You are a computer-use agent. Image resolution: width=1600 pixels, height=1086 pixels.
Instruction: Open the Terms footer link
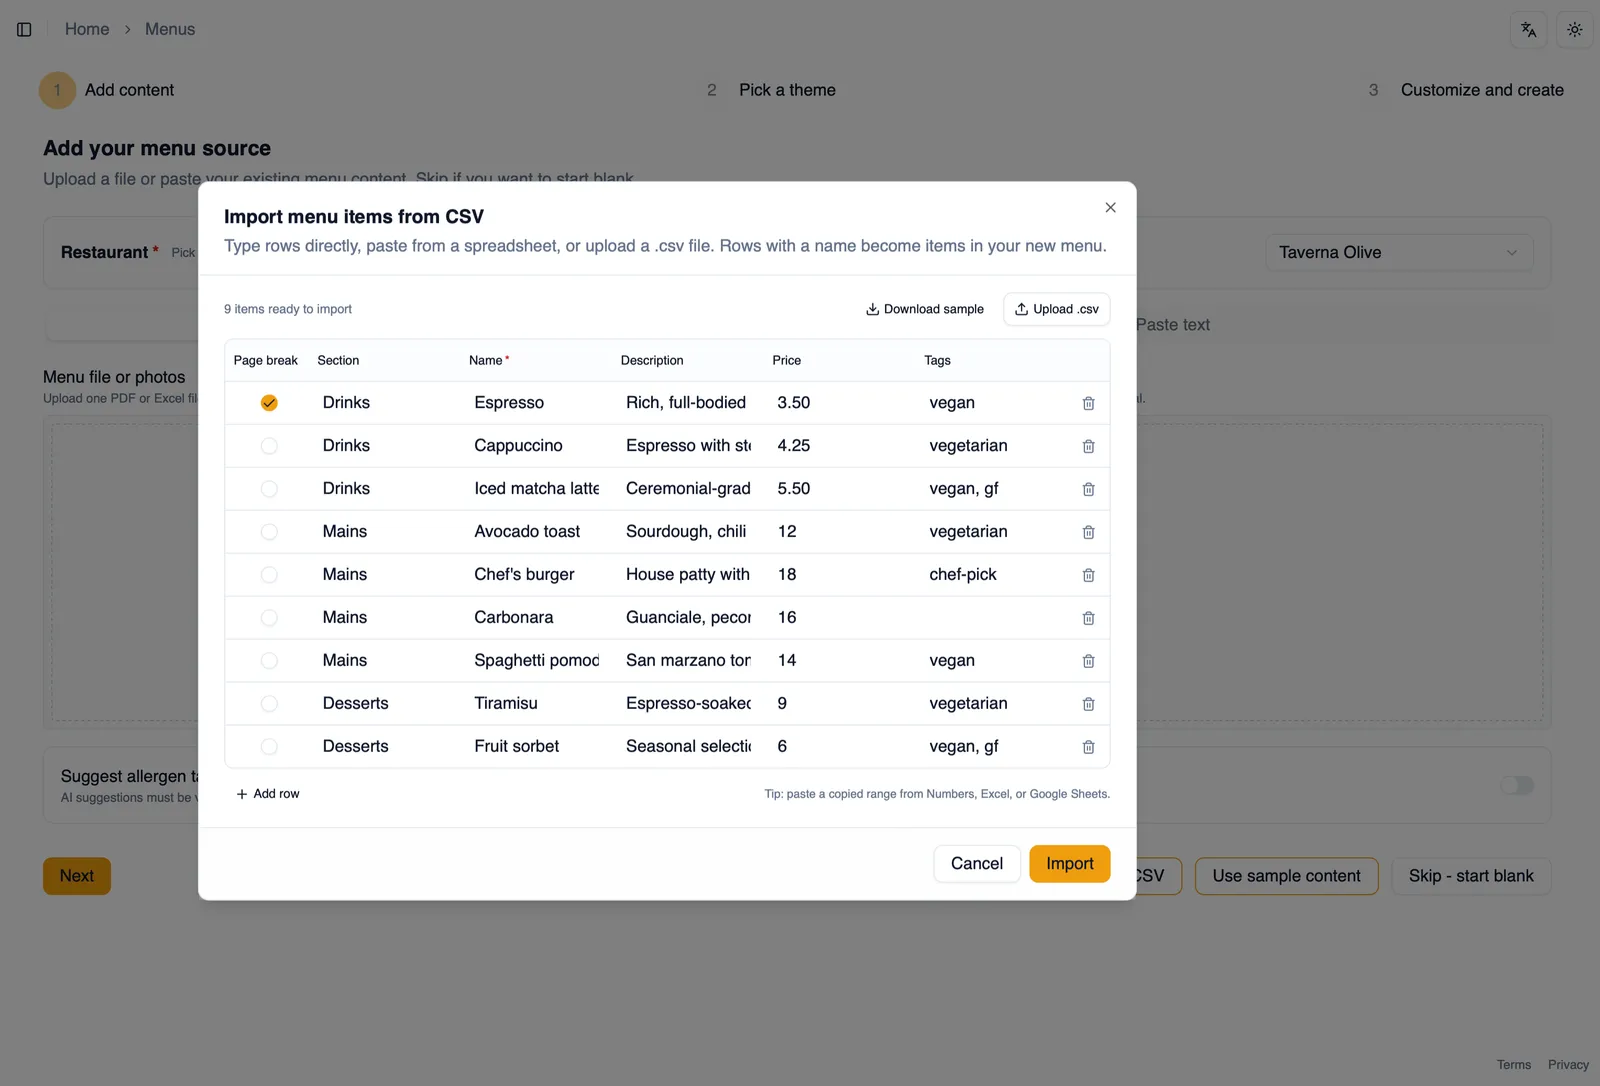coord(1513,1065)
